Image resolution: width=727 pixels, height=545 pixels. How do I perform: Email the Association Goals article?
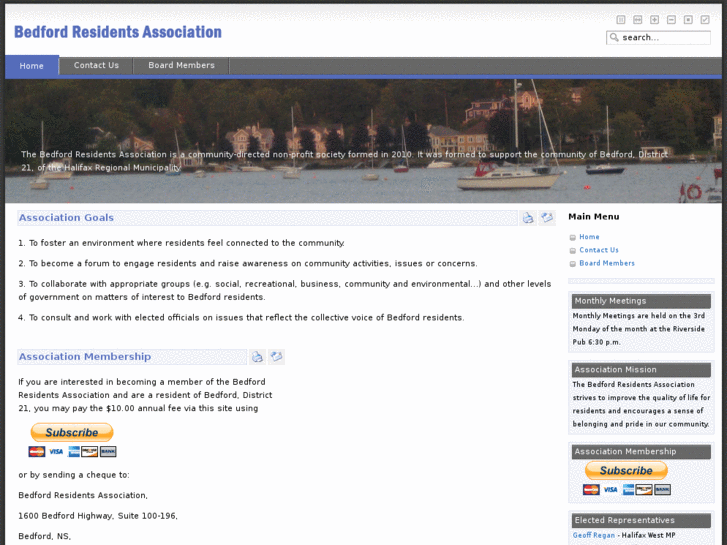[x=547, y=217]
